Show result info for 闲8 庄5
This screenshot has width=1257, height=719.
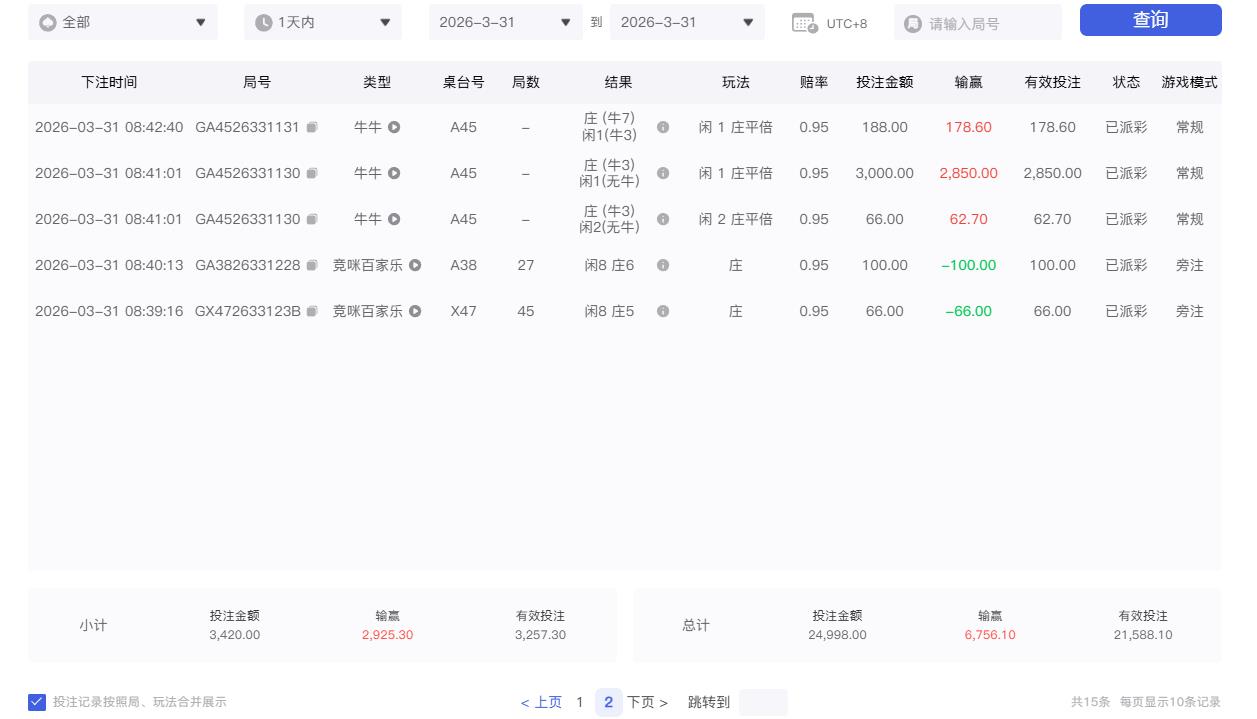click(x=663, y=311)
